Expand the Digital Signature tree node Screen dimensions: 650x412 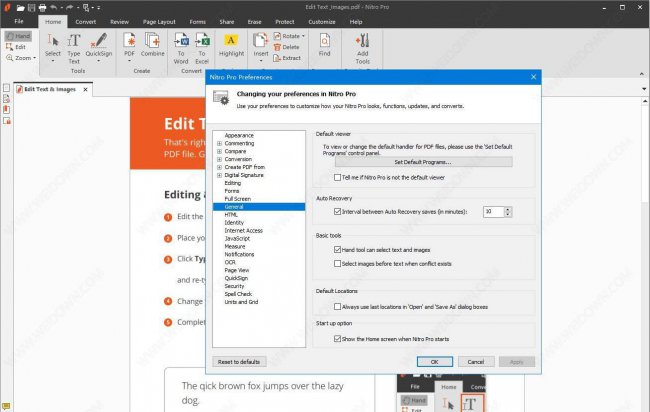[x=219, y=175]
